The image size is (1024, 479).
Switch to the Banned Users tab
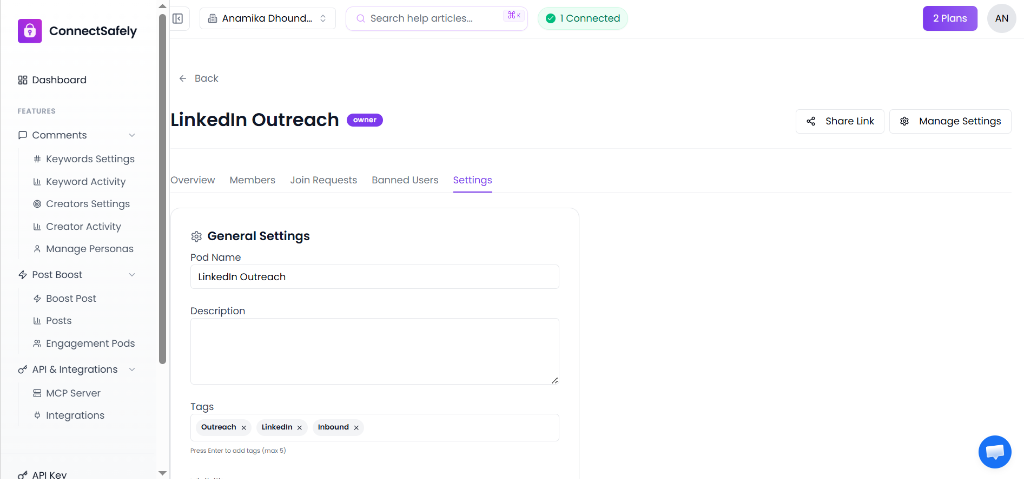coord(405,180)
